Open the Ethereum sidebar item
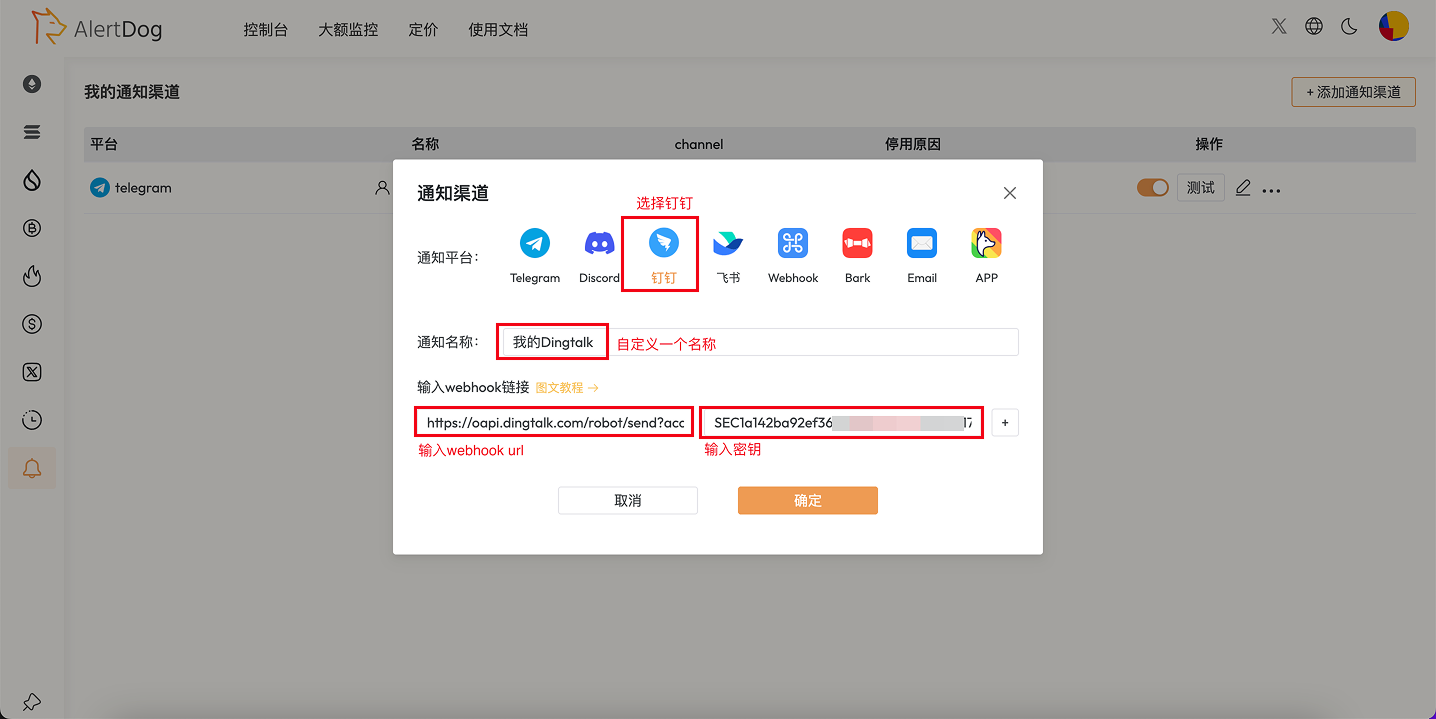The width and height of the screenshot is (1436, 719). coord(32,84)
